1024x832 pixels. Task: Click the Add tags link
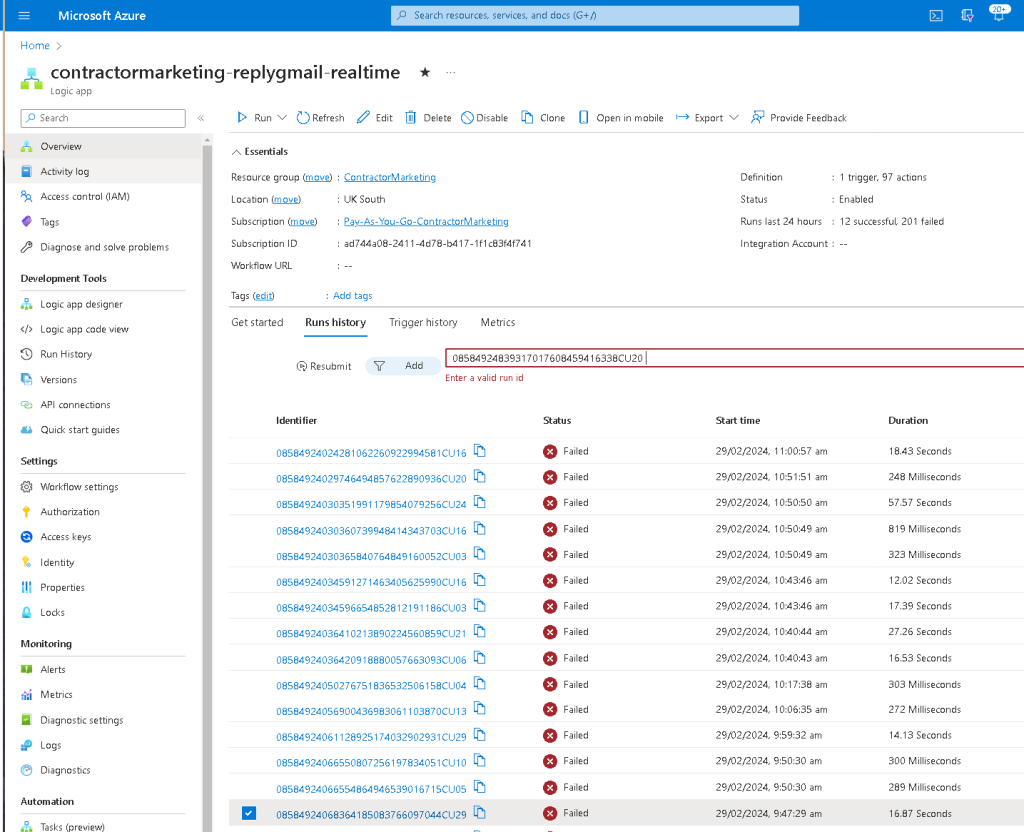click(x=353, y=296)
